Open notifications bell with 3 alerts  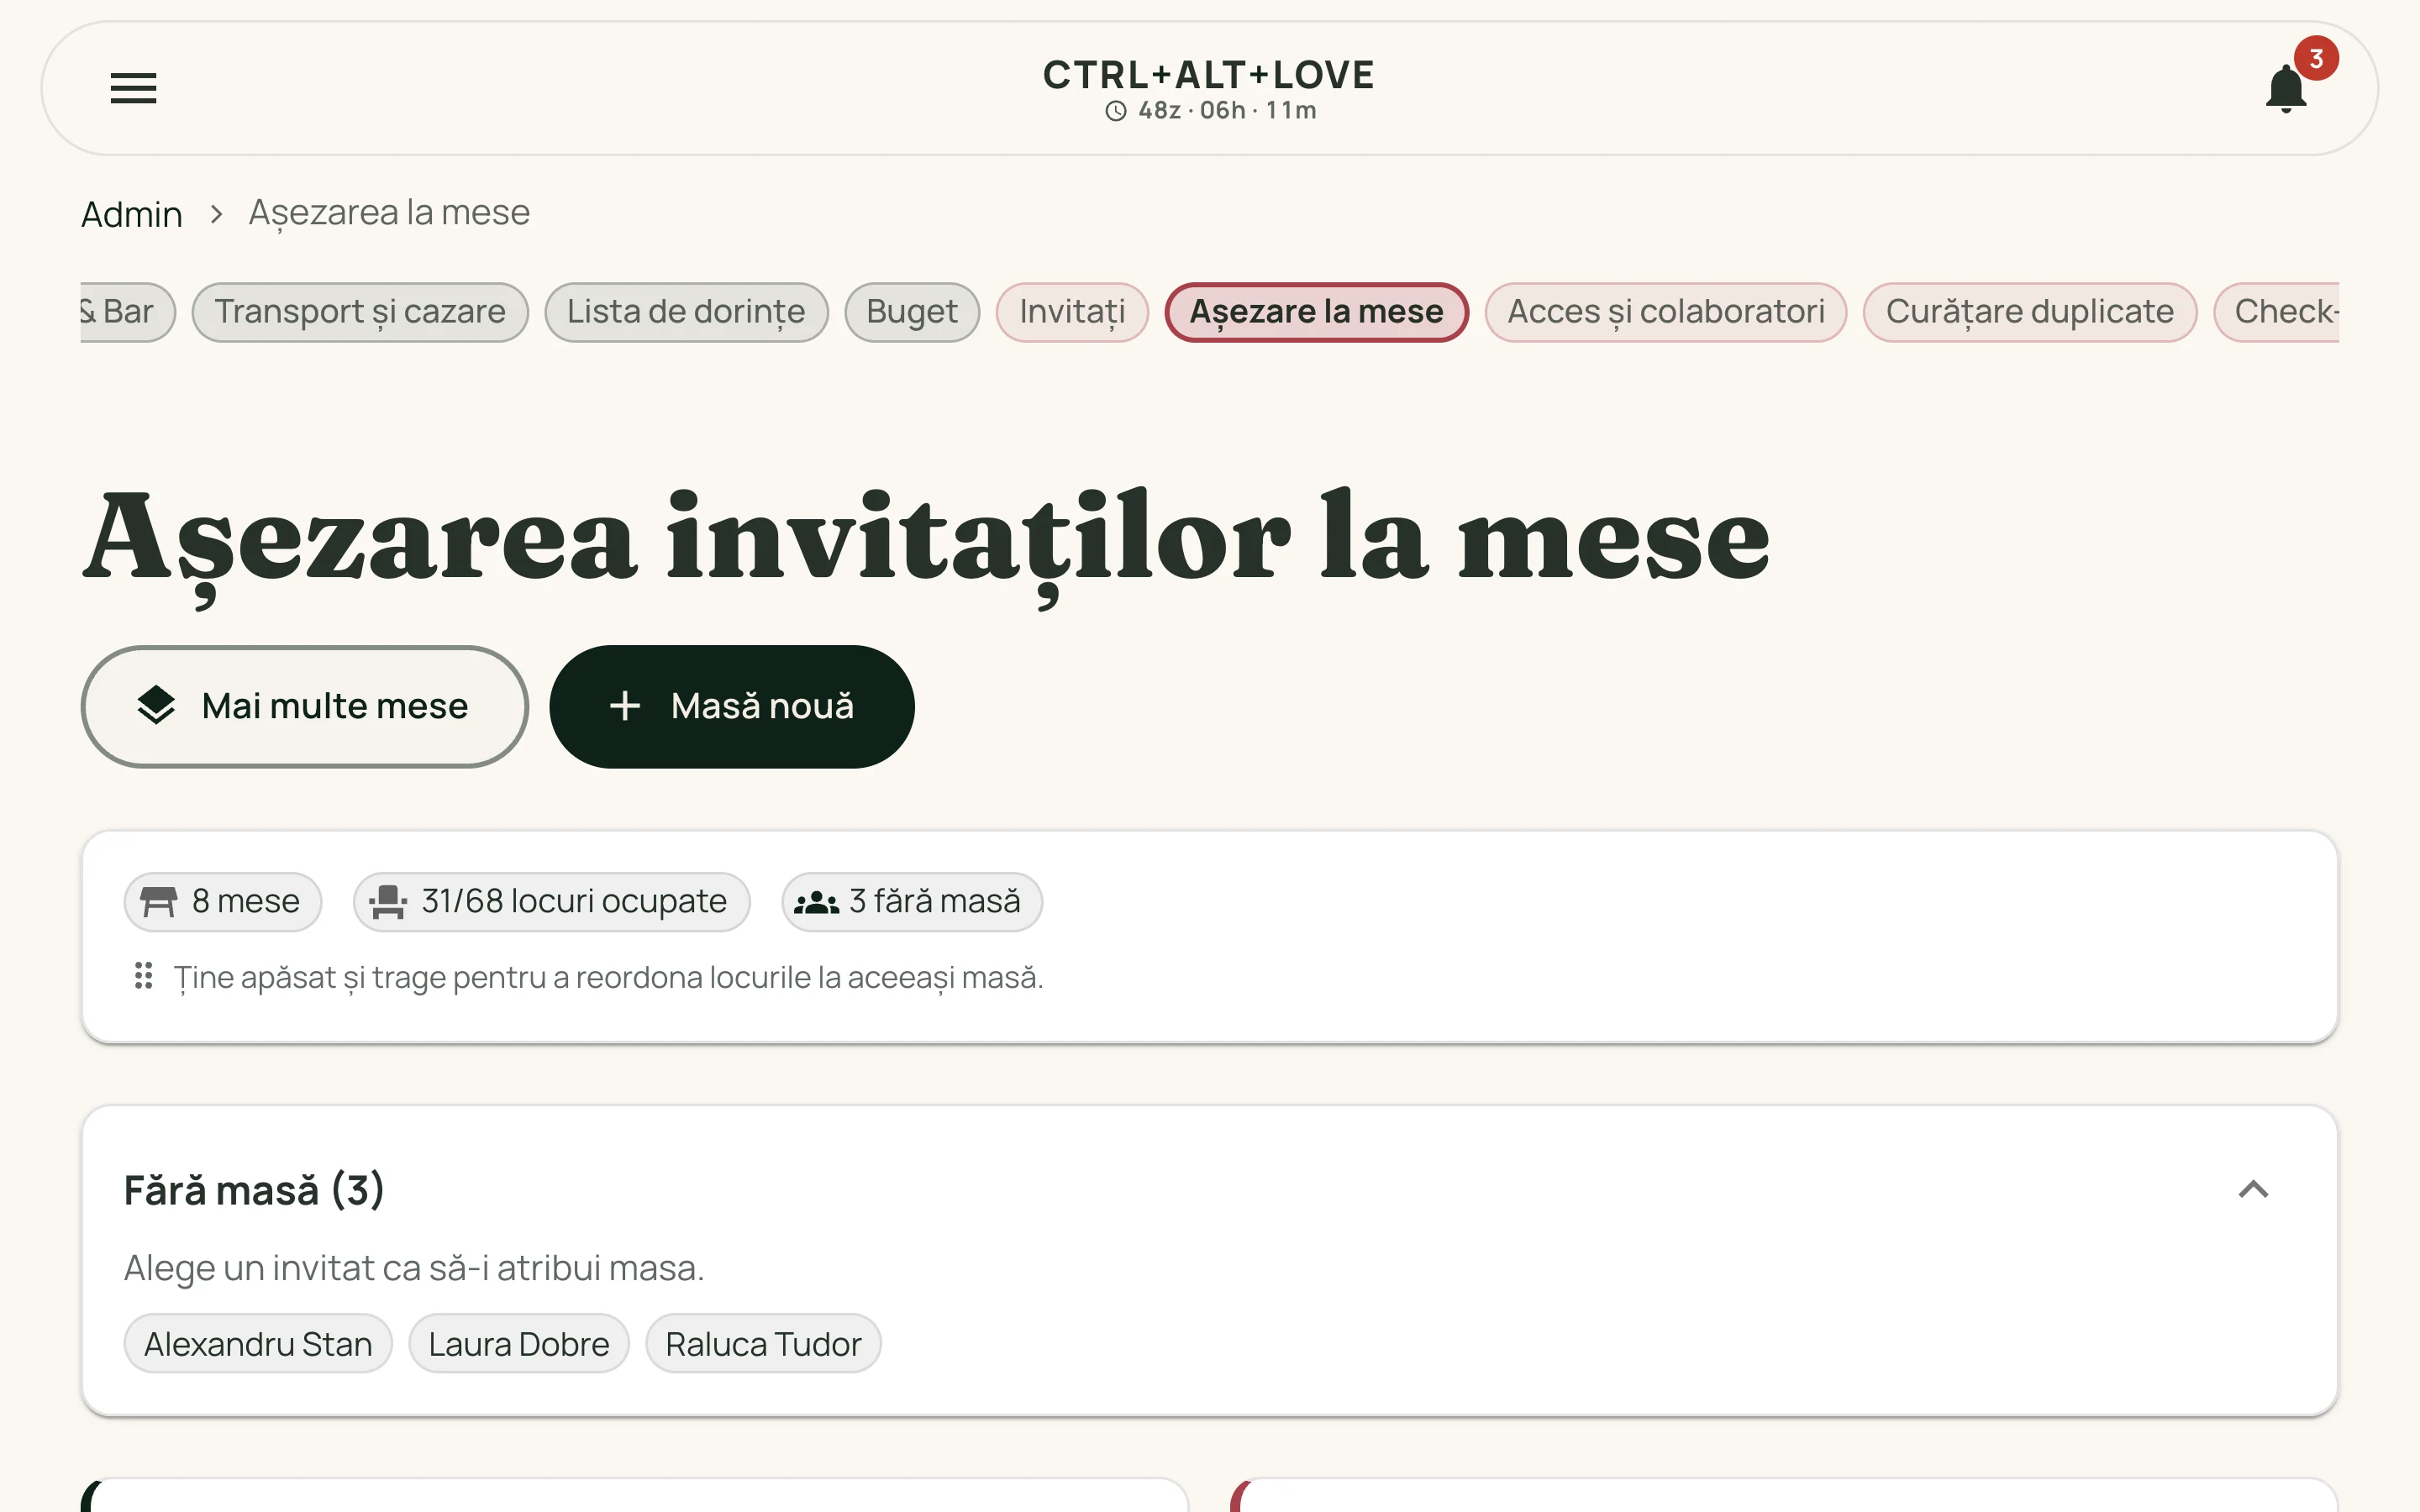(2286, 88)
